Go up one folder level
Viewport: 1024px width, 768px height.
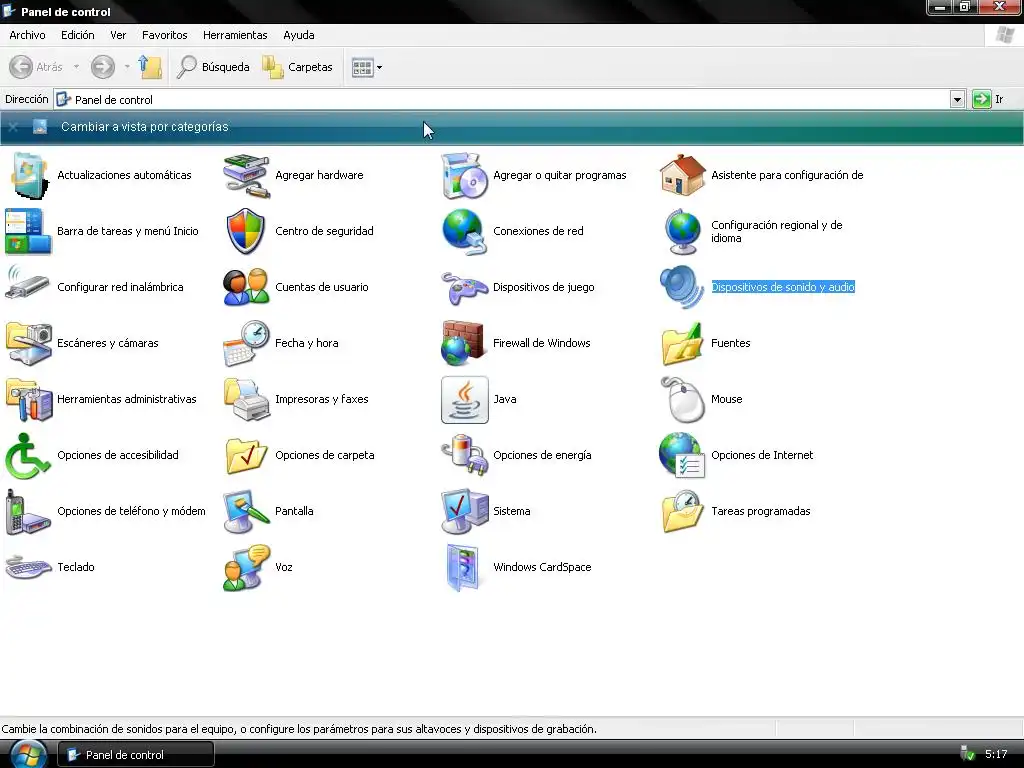(150, 67)
